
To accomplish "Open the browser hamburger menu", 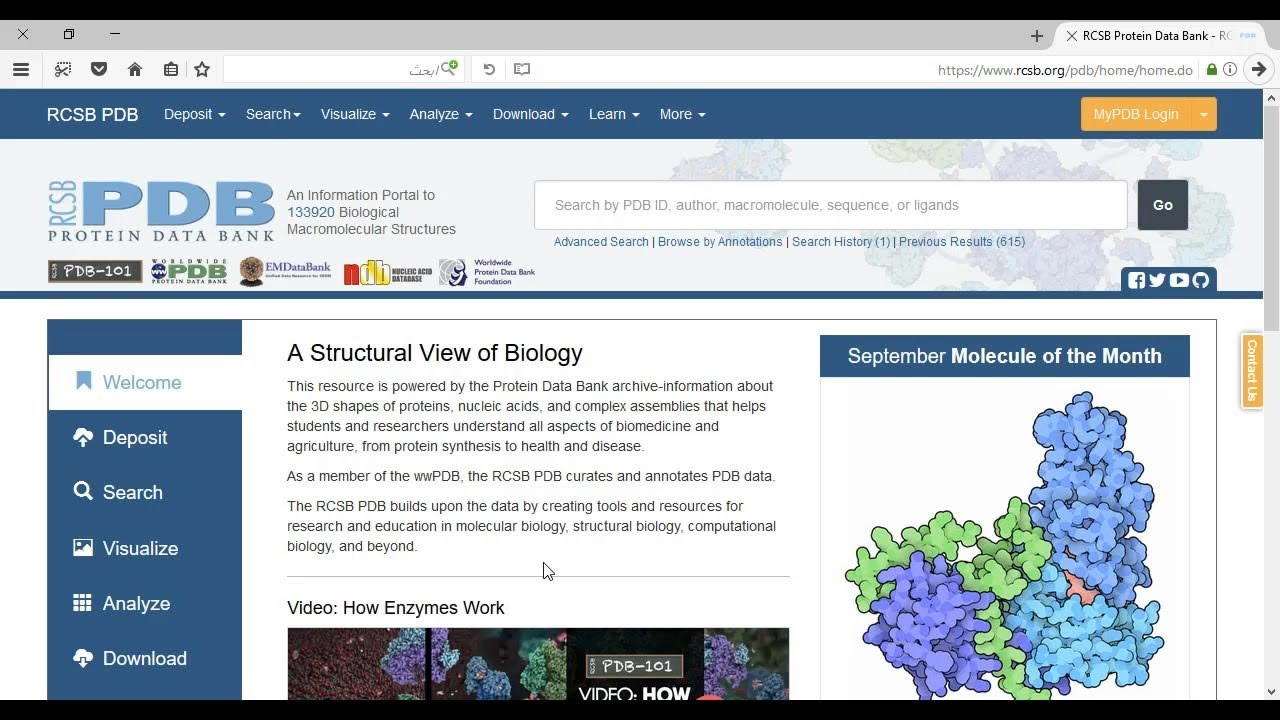I will [21, 69].
